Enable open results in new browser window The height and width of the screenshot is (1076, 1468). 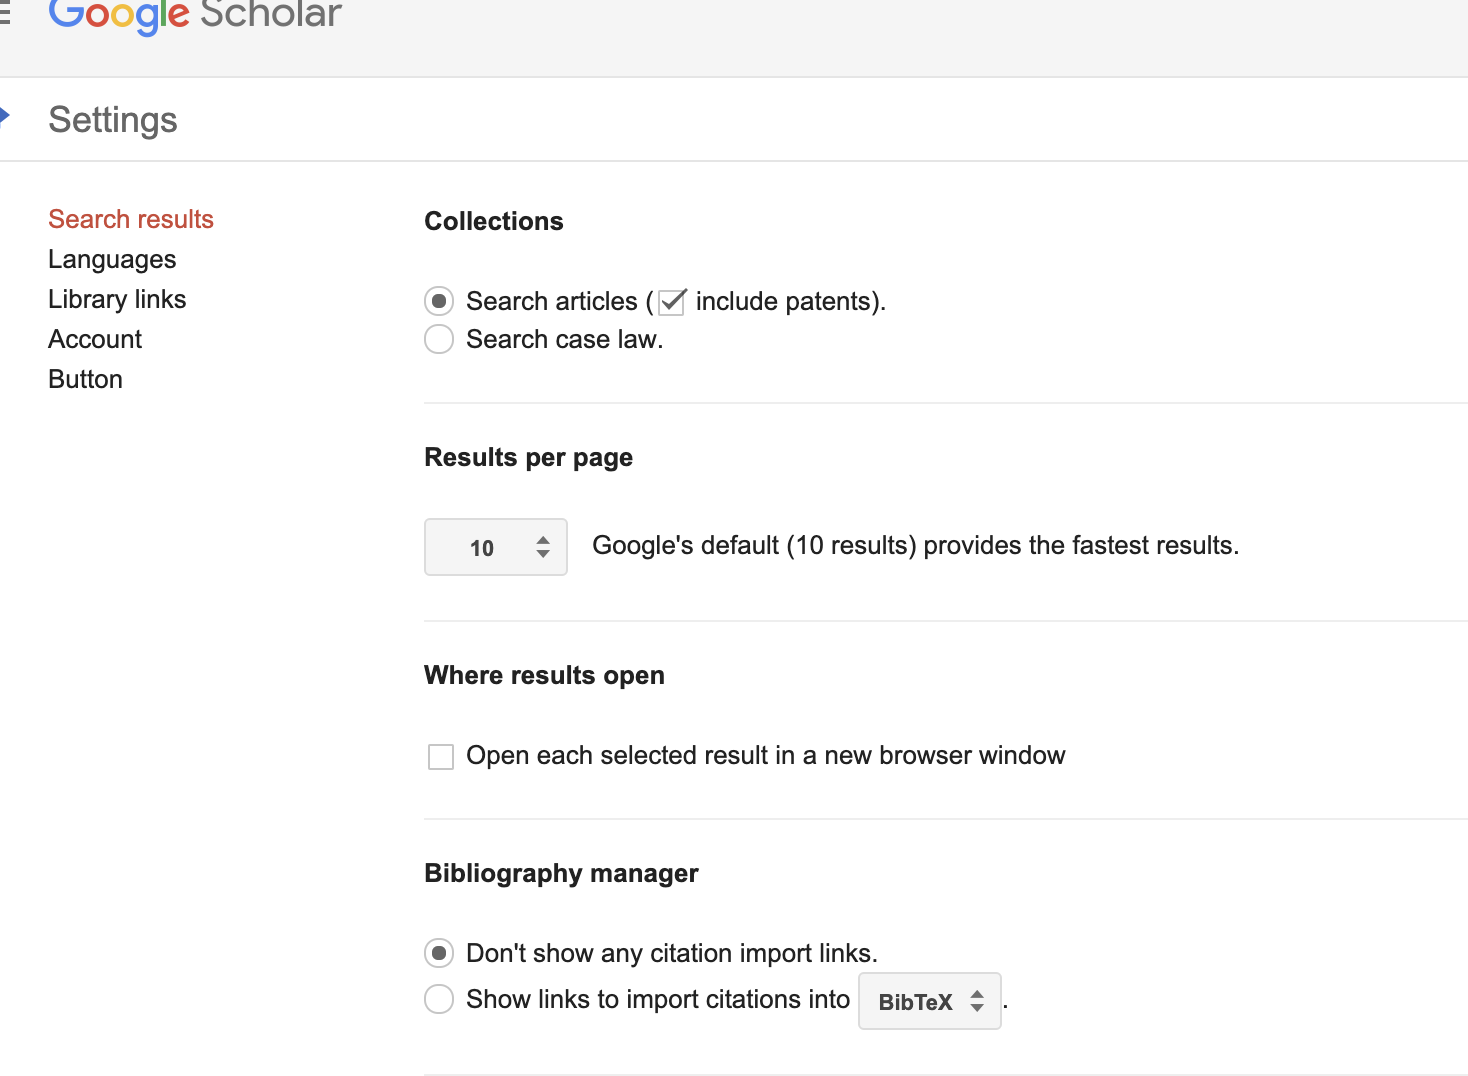441,756
